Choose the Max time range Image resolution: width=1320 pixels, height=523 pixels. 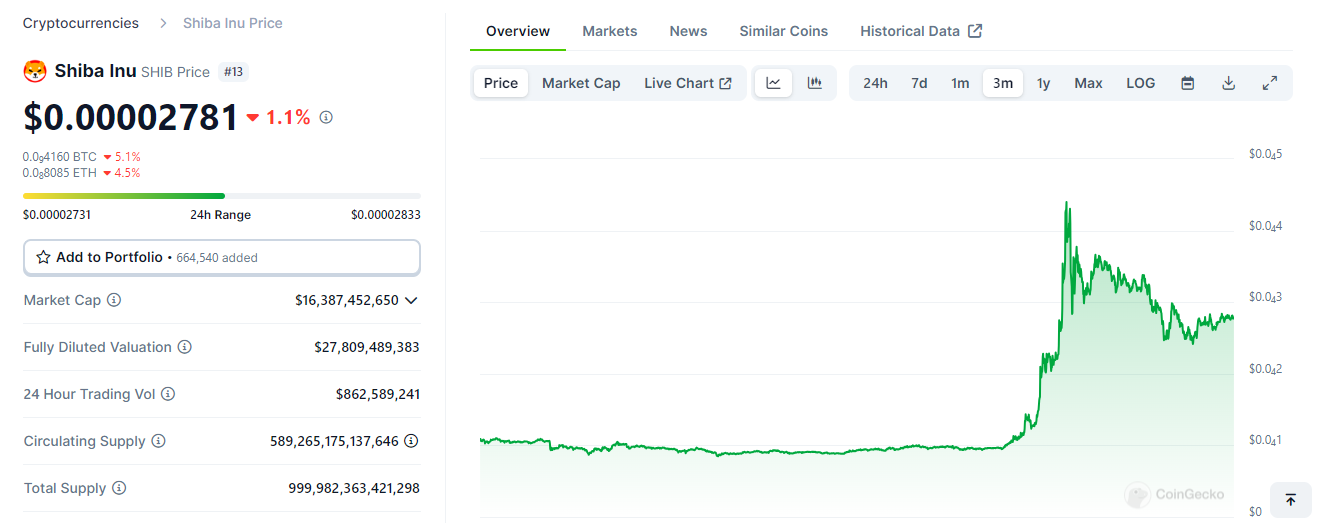pos(1088,83)
